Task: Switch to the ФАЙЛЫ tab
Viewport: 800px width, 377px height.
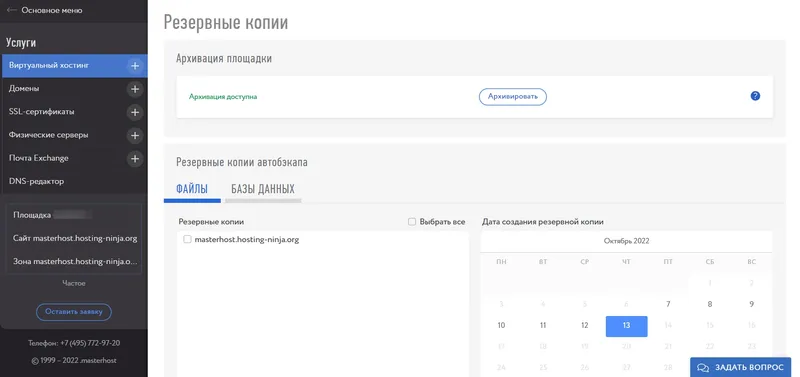Action: click(192, 189)
